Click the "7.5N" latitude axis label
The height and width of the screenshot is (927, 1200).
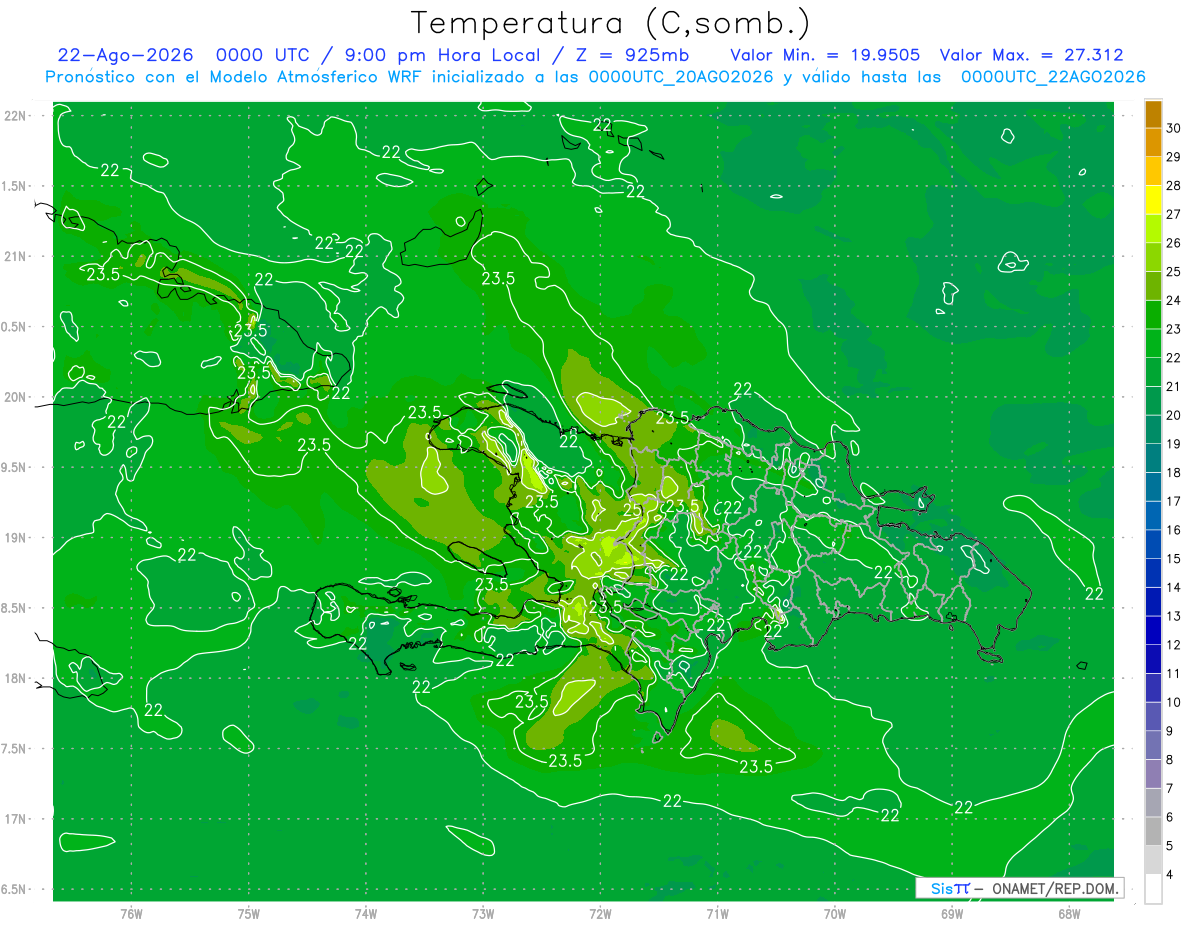tap(16, 749)
